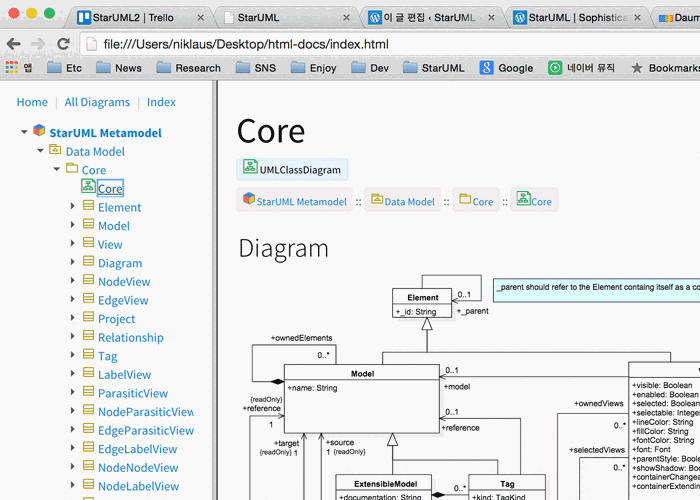Screen dimensions: 700x500
Task: Click the Core class diagram icon in tree
Action: pyautogui.click(x=88, y=187)
